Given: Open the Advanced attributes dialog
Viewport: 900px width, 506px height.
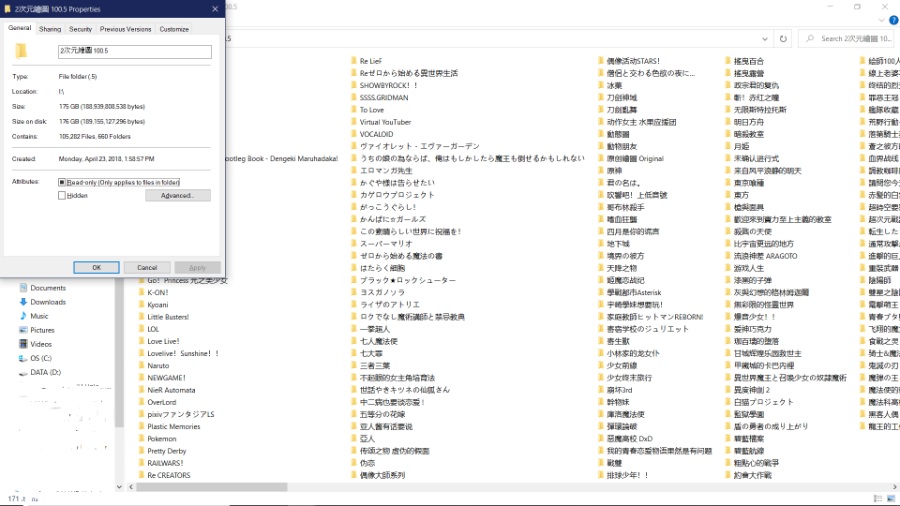Looking at the screenshot, I should click(x=177, y=196).
